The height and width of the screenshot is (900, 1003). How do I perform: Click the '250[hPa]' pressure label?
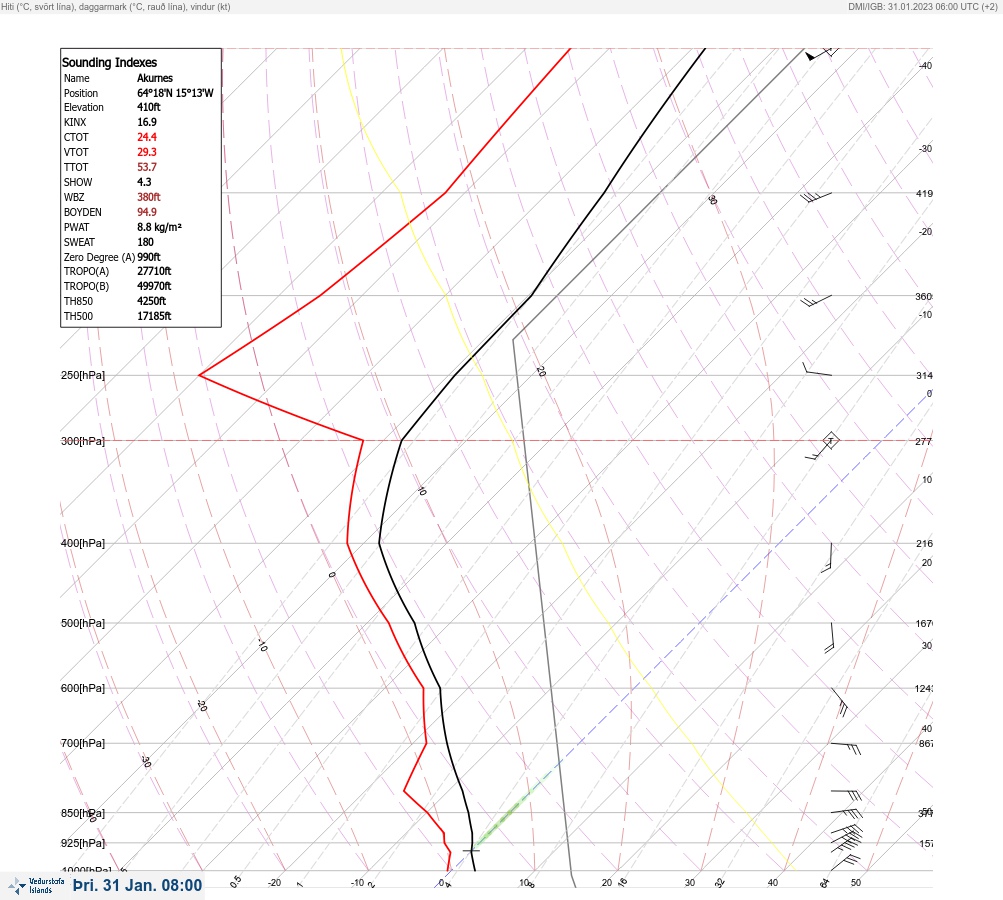coord(83,375)
